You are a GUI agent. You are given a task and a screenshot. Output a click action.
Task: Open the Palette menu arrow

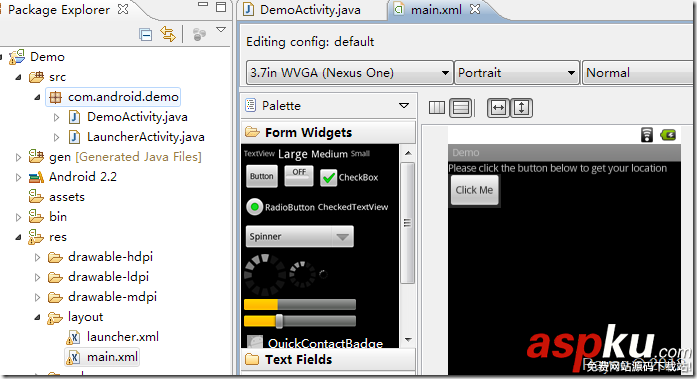(x=404, y=106)
